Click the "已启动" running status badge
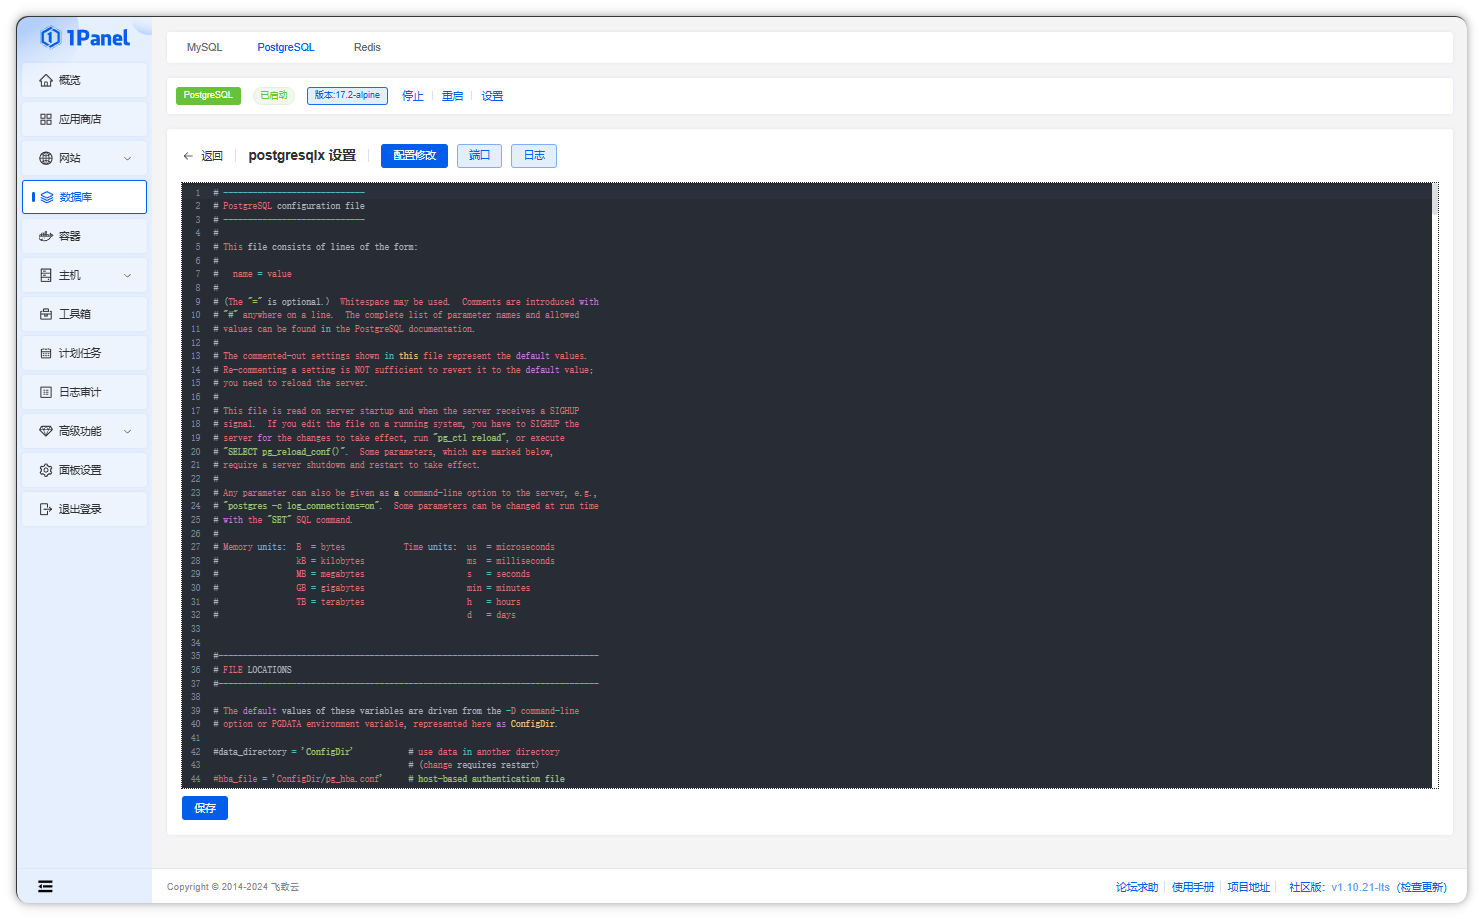This screenshot has height=919, width=1483. click(274, 96)
